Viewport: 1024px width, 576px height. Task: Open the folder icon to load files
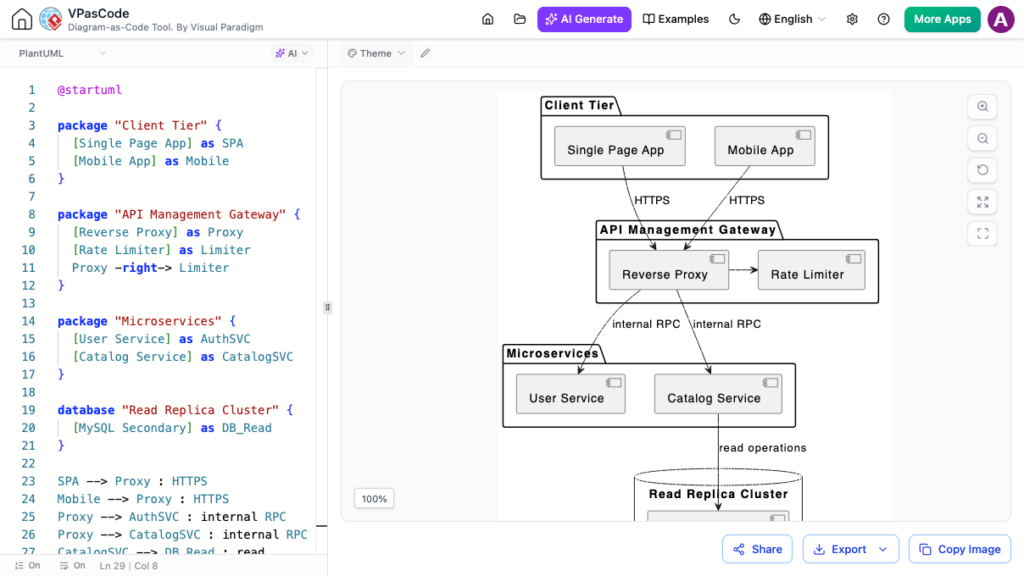[520, 19]
